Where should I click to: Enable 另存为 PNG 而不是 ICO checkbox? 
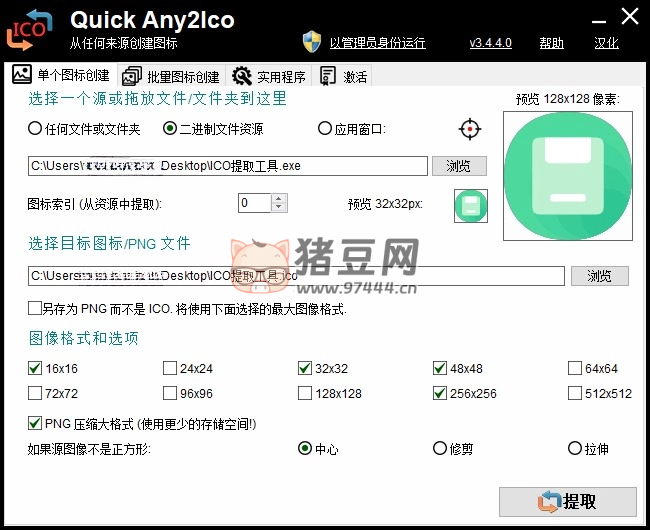pyautogui.click(x=36, y=309)
